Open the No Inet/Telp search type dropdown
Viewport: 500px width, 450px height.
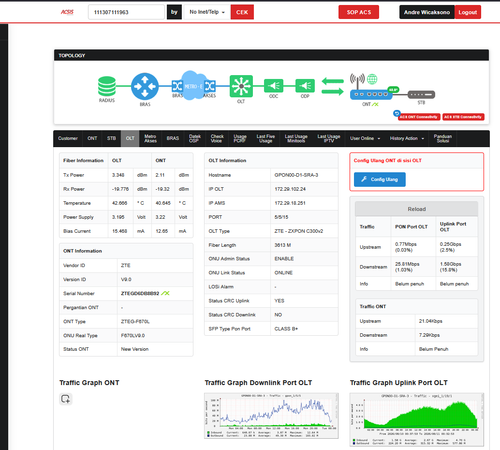207,12
